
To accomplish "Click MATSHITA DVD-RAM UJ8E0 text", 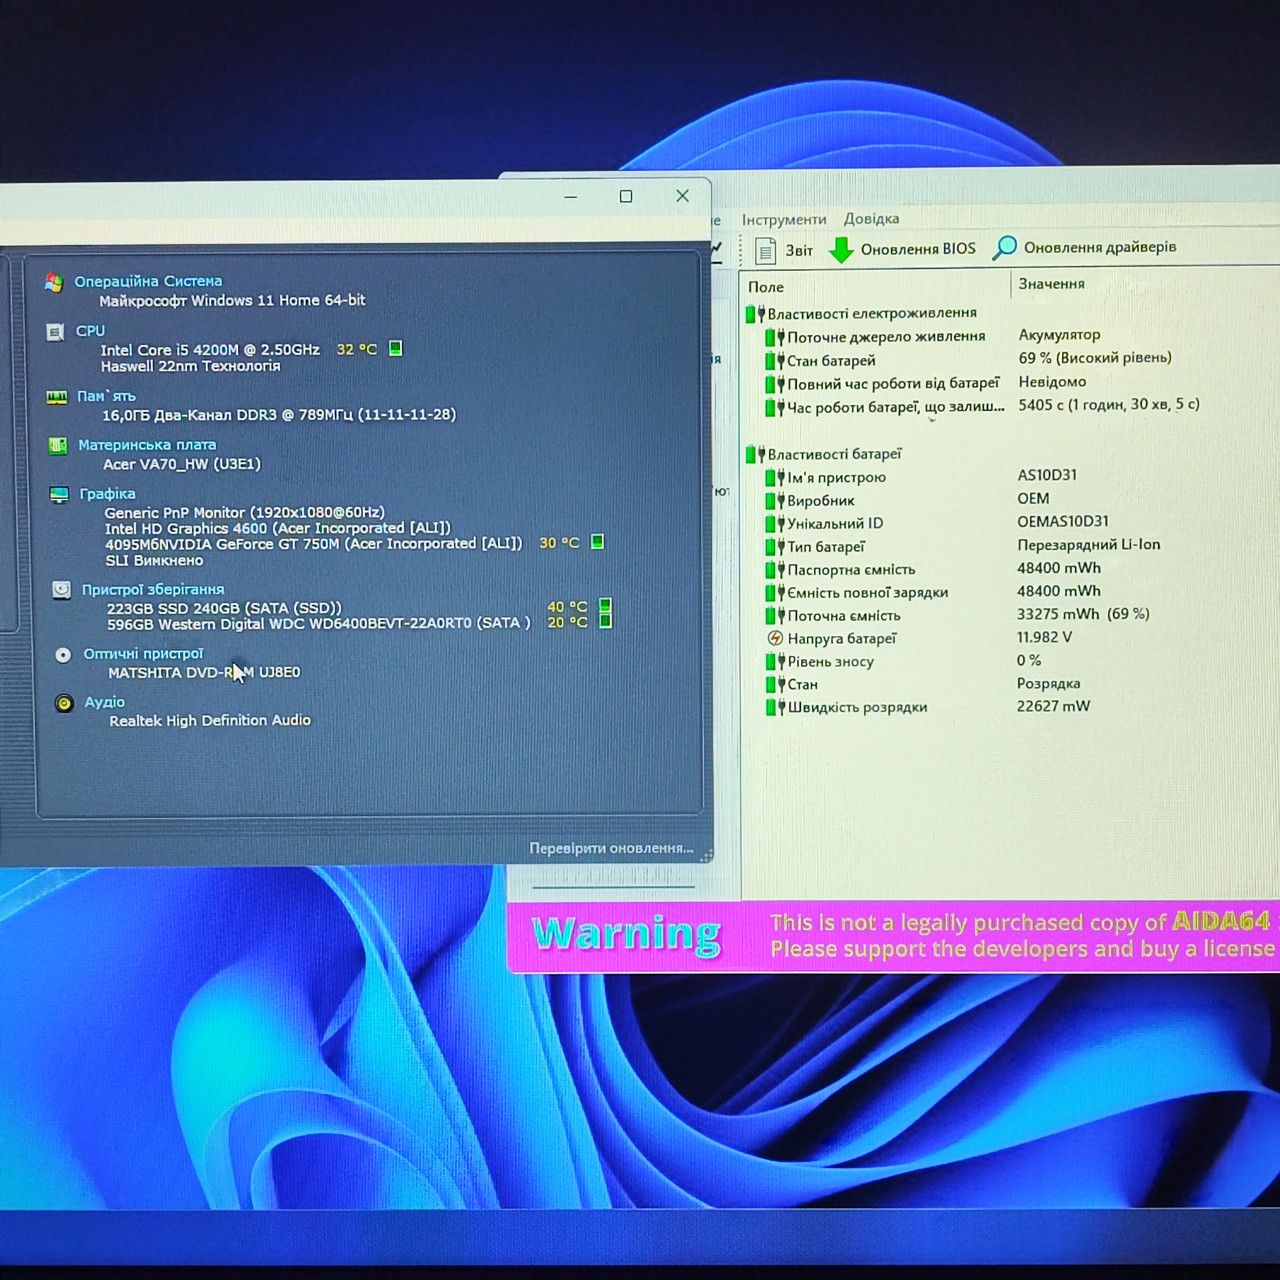I will click(204, 672).
